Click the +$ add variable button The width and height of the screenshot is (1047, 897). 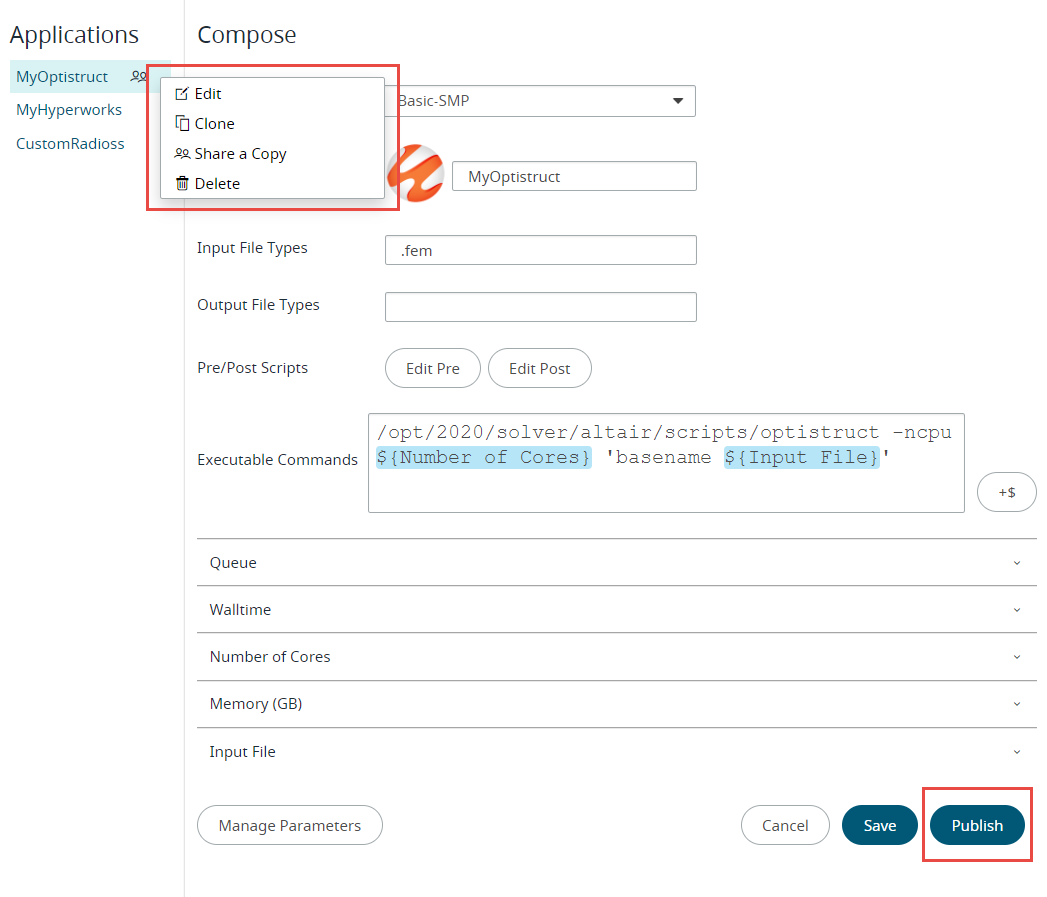(1006, 492)
